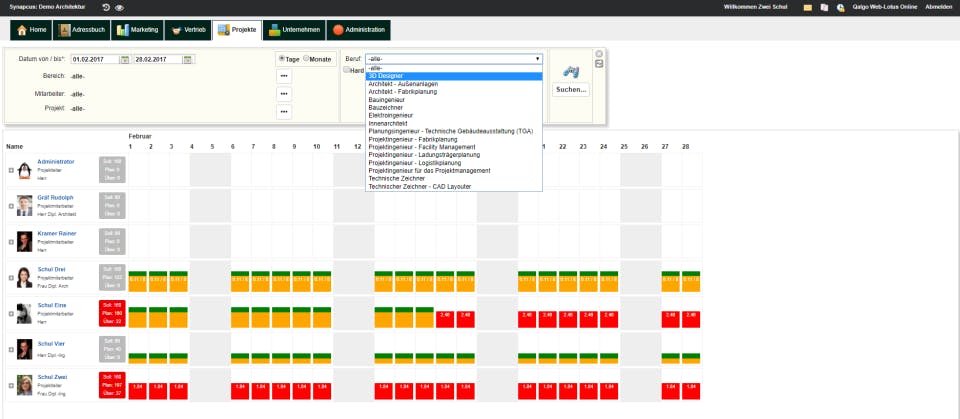Screen dimensions: 960x419
Task: Choose Architekt - Außenanlagen option
Action: pos(454,84)
